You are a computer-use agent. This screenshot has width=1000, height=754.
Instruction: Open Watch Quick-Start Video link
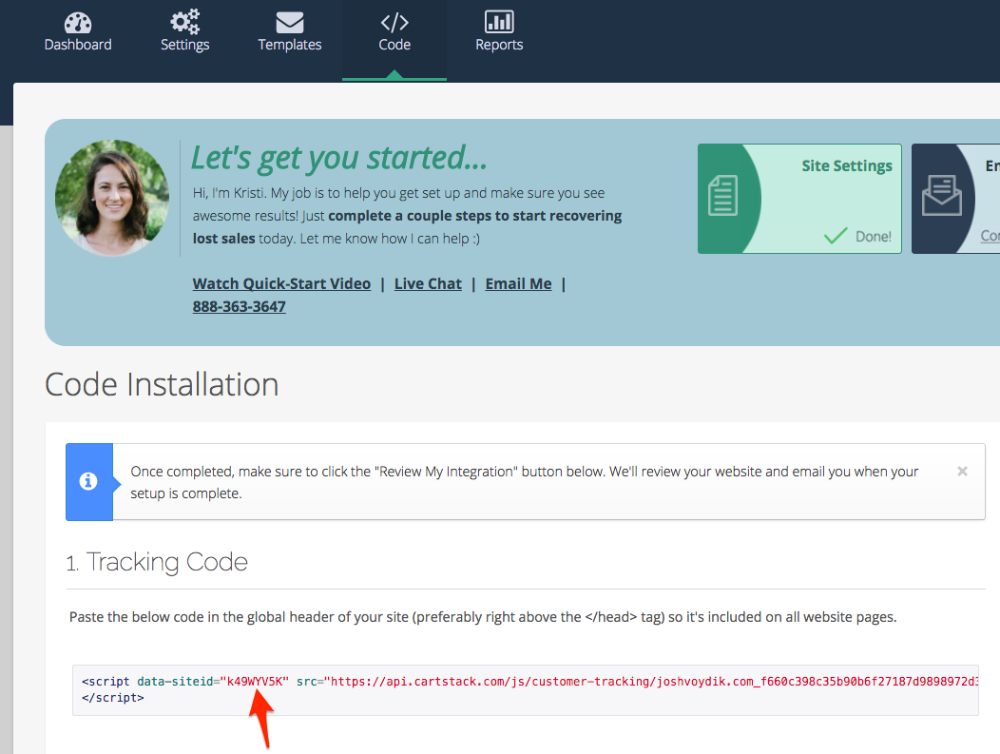coord(281,284)
